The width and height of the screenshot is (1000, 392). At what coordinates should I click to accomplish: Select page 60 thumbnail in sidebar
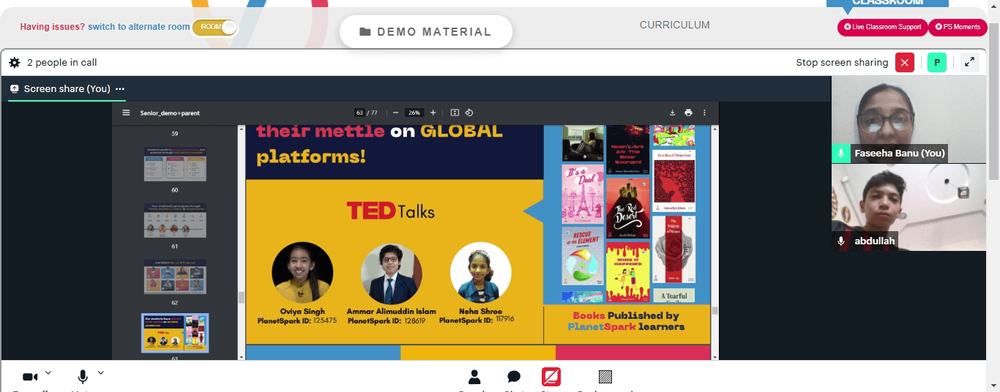point(175,164)
